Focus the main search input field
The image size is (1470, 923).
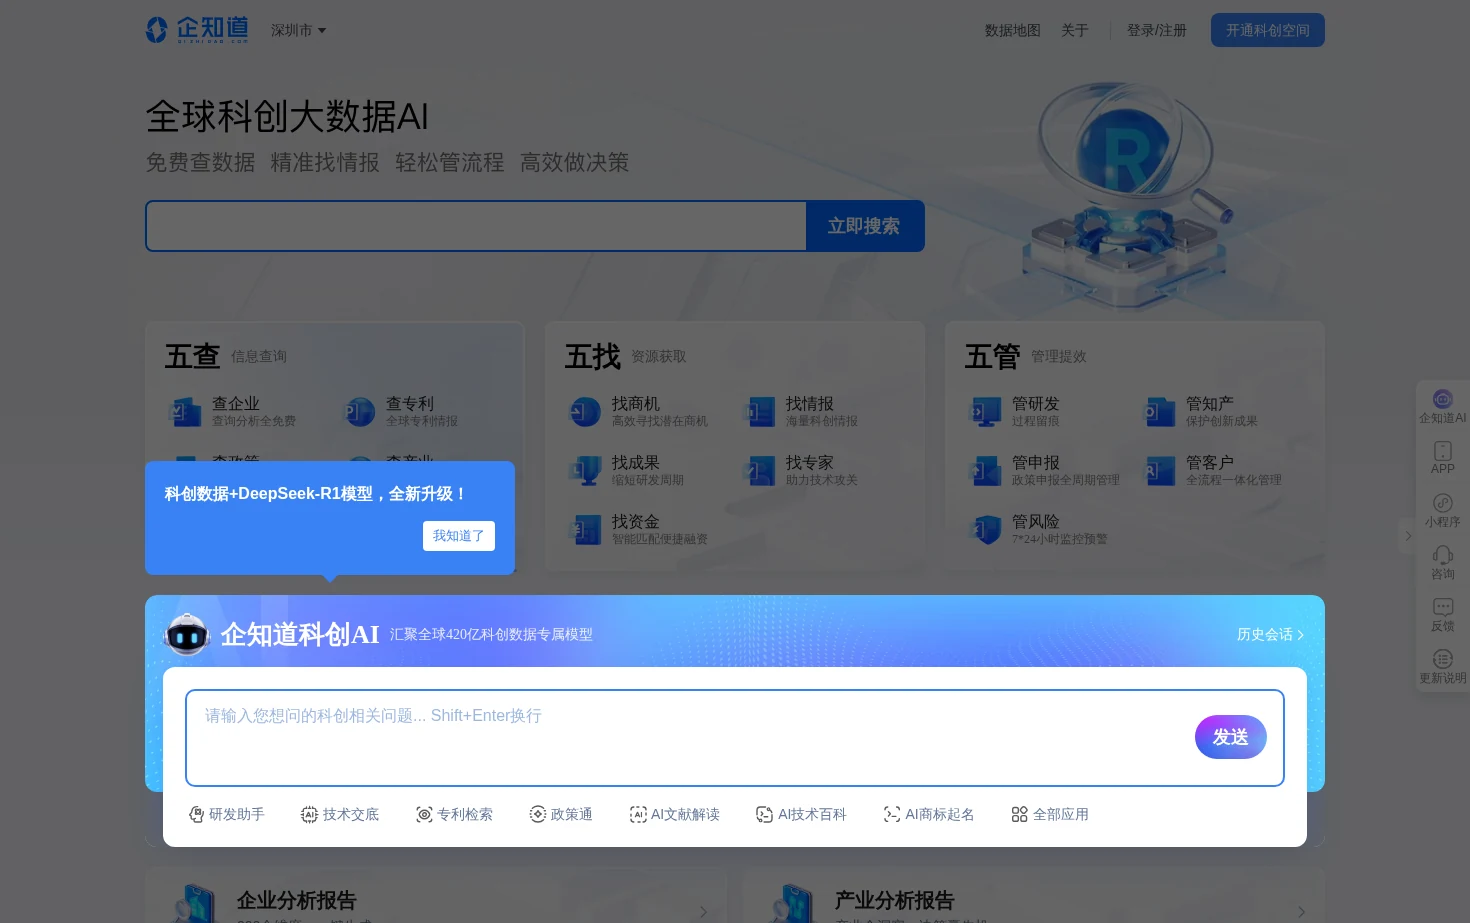[x=476, y=226]
